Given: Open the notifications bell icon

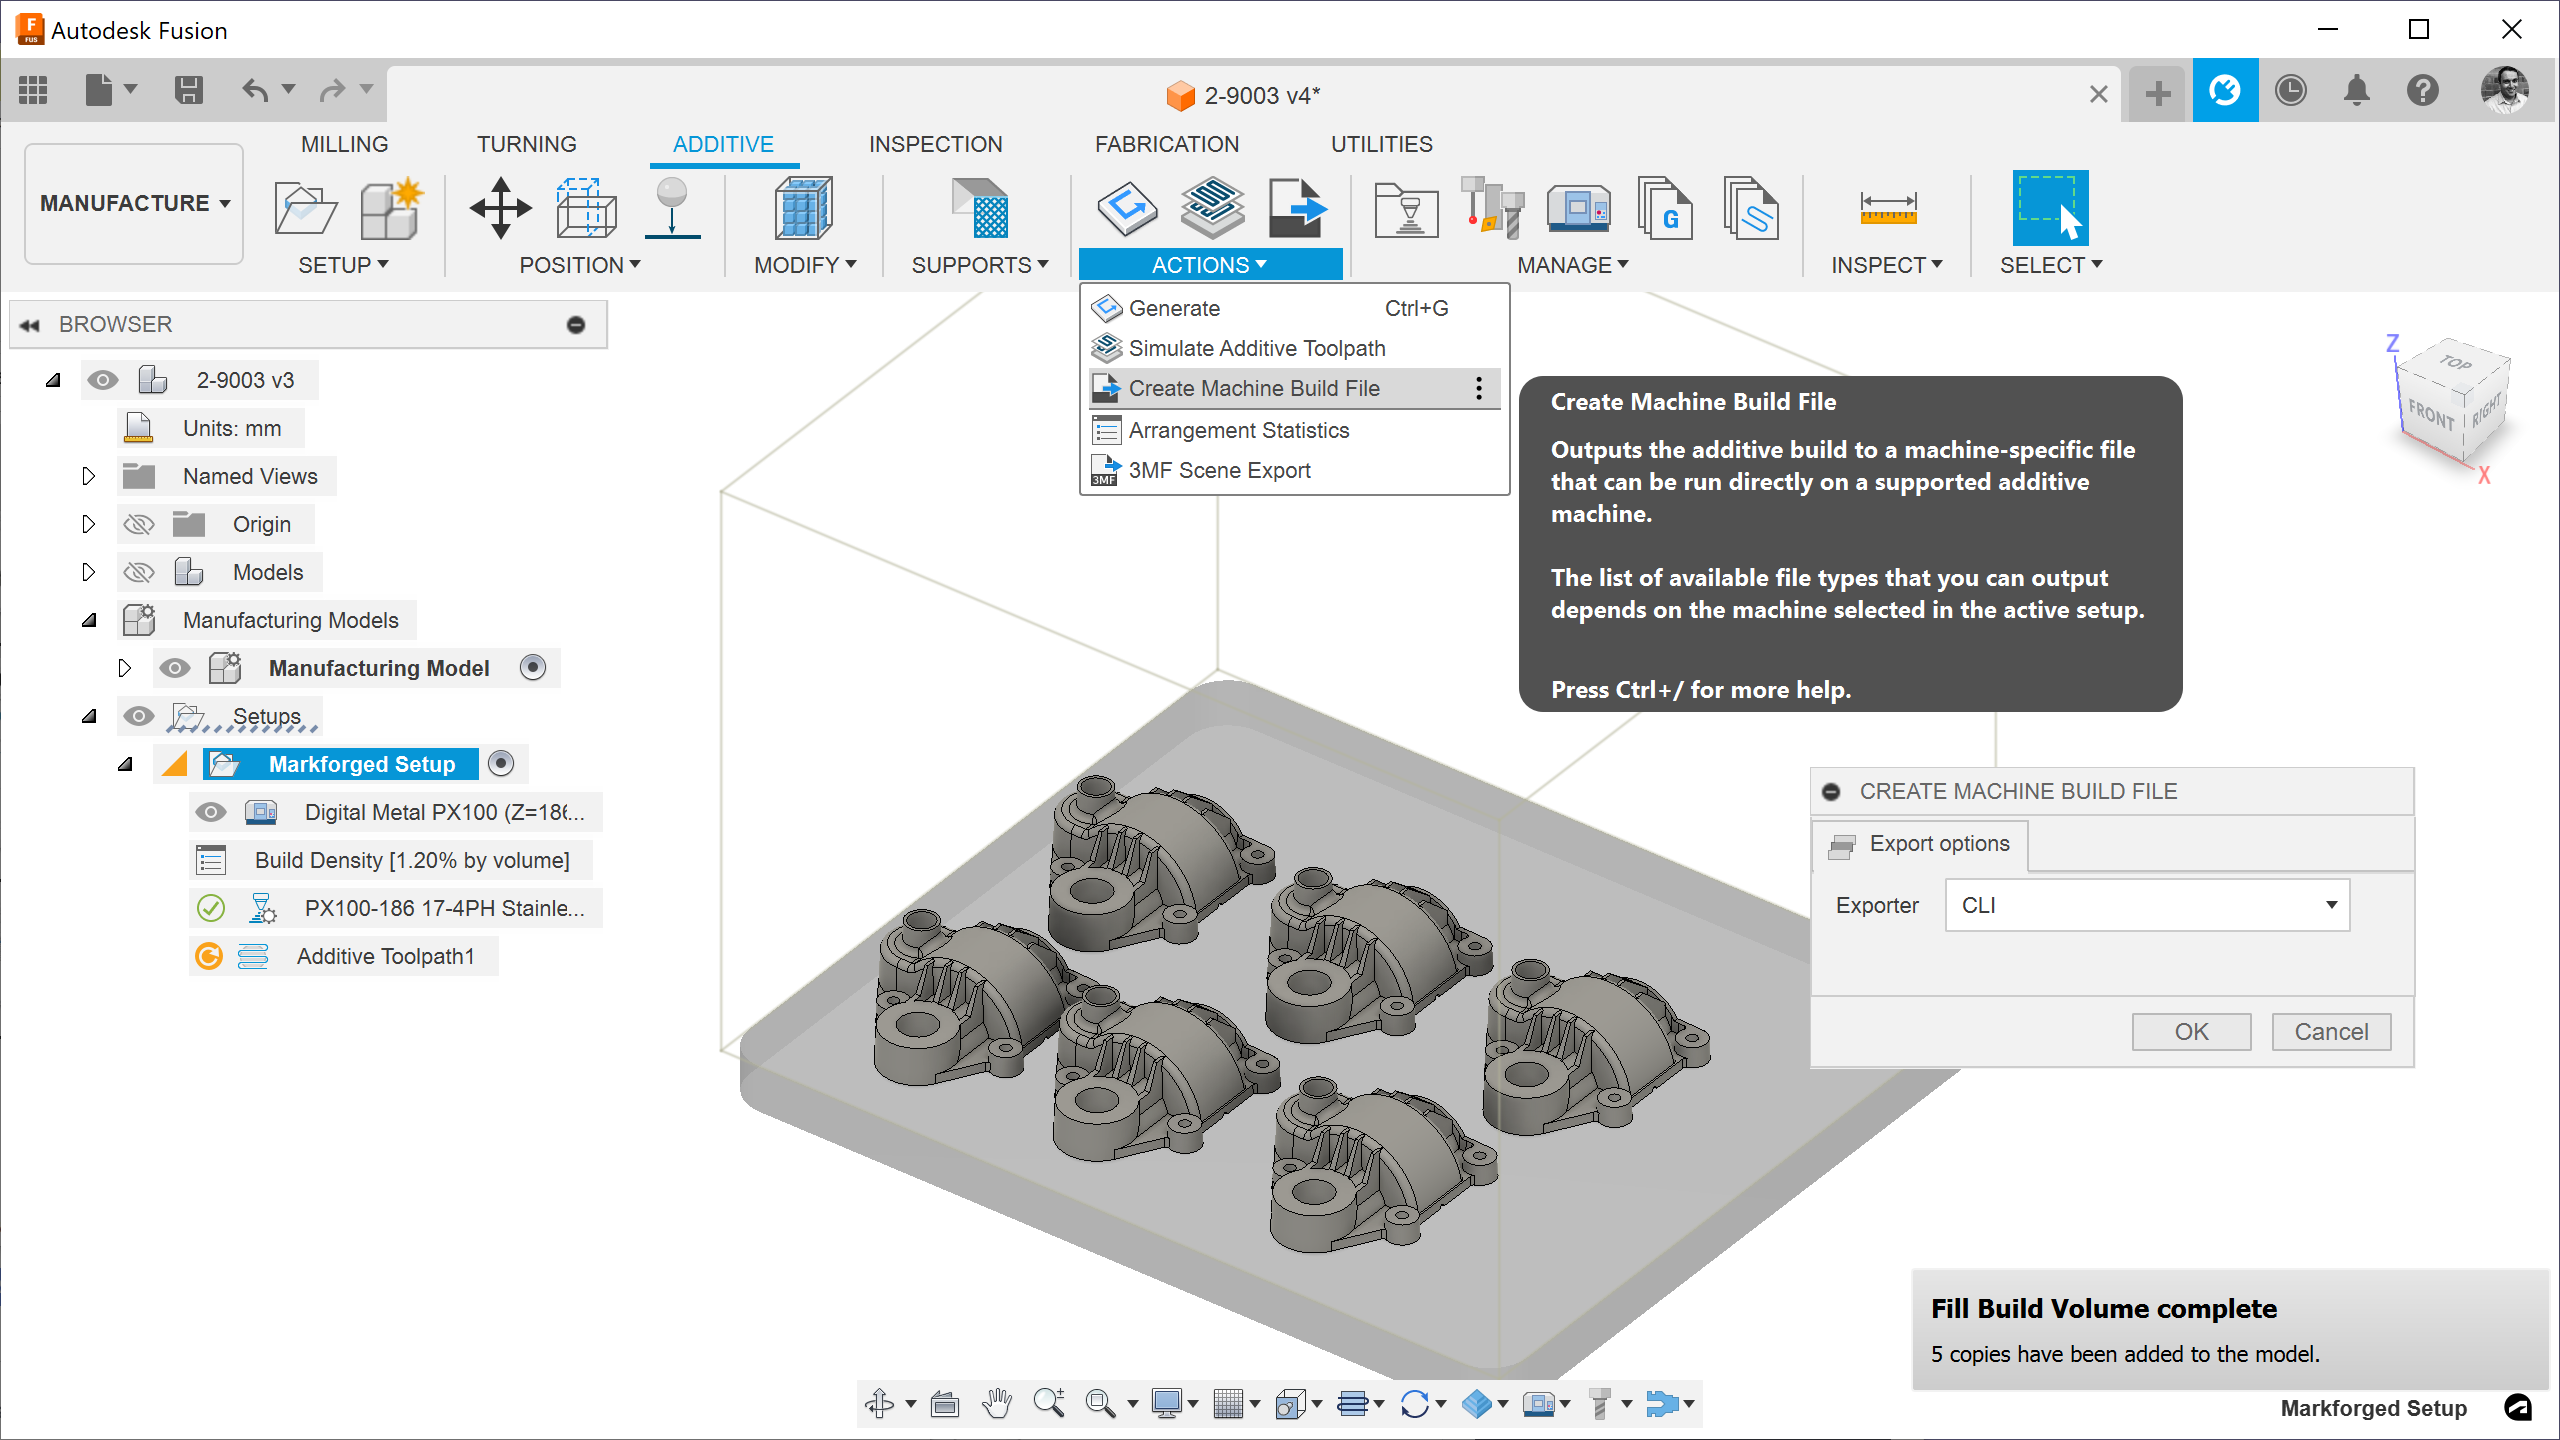Looking at the screenshot, I should click(2356, 91).
